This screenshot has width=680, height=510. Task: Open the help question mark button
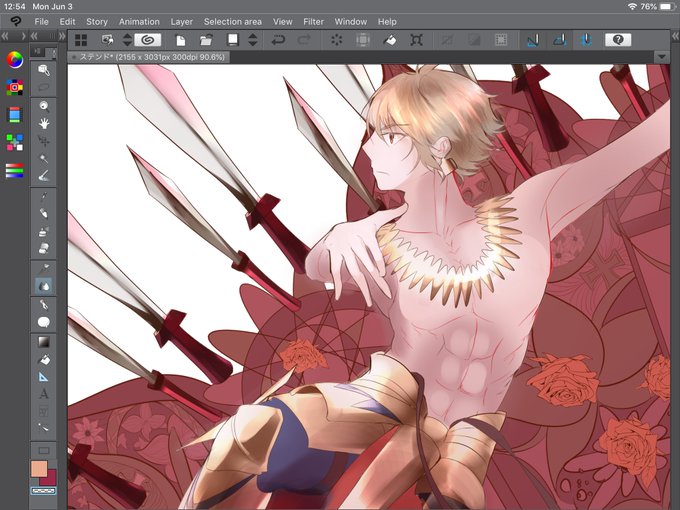[618, 40]
